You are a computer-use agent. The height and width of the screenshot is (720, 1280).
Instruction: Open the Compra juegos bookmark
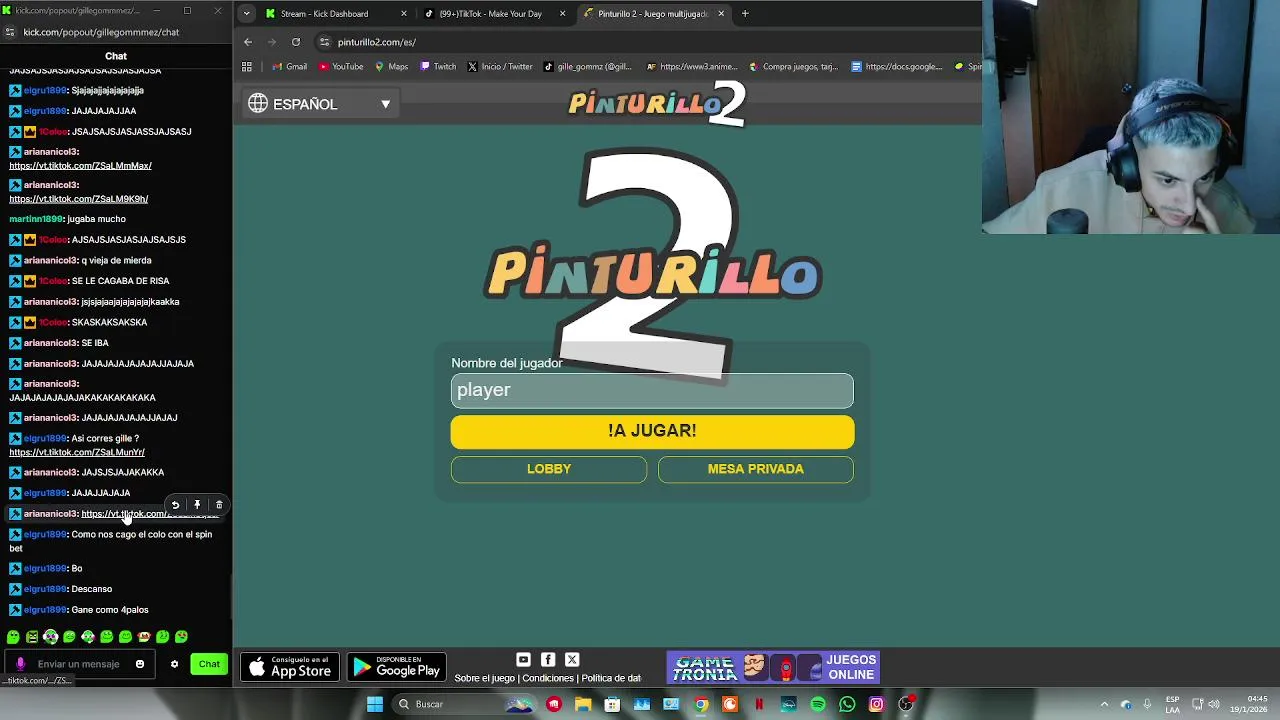click(x=793, y=67)
